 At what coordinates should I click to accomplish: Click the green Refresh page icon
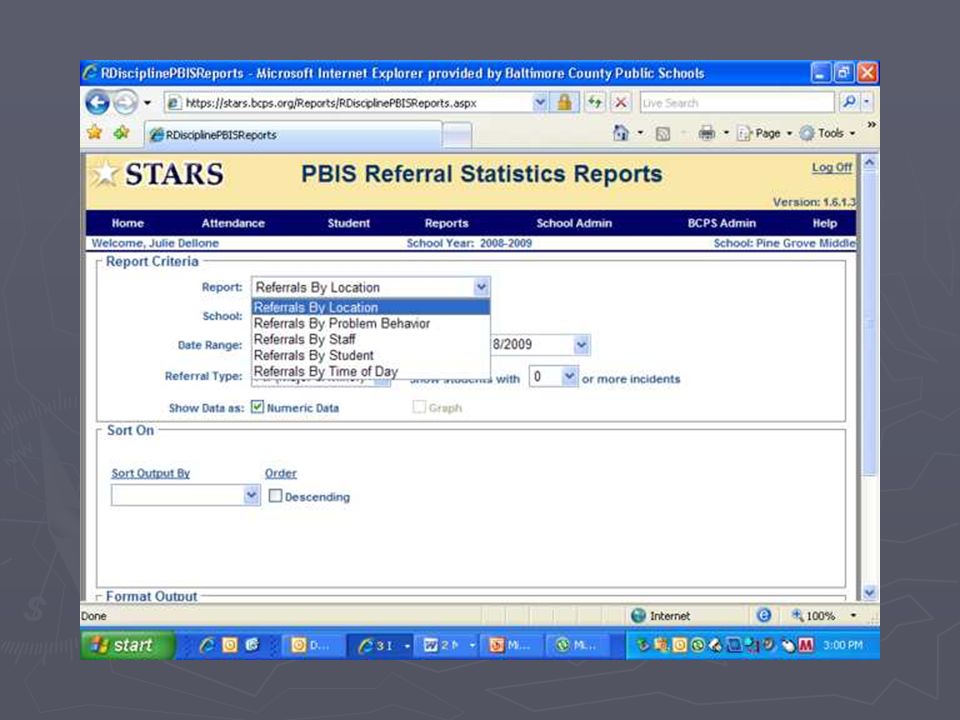(x=594, y=102)
